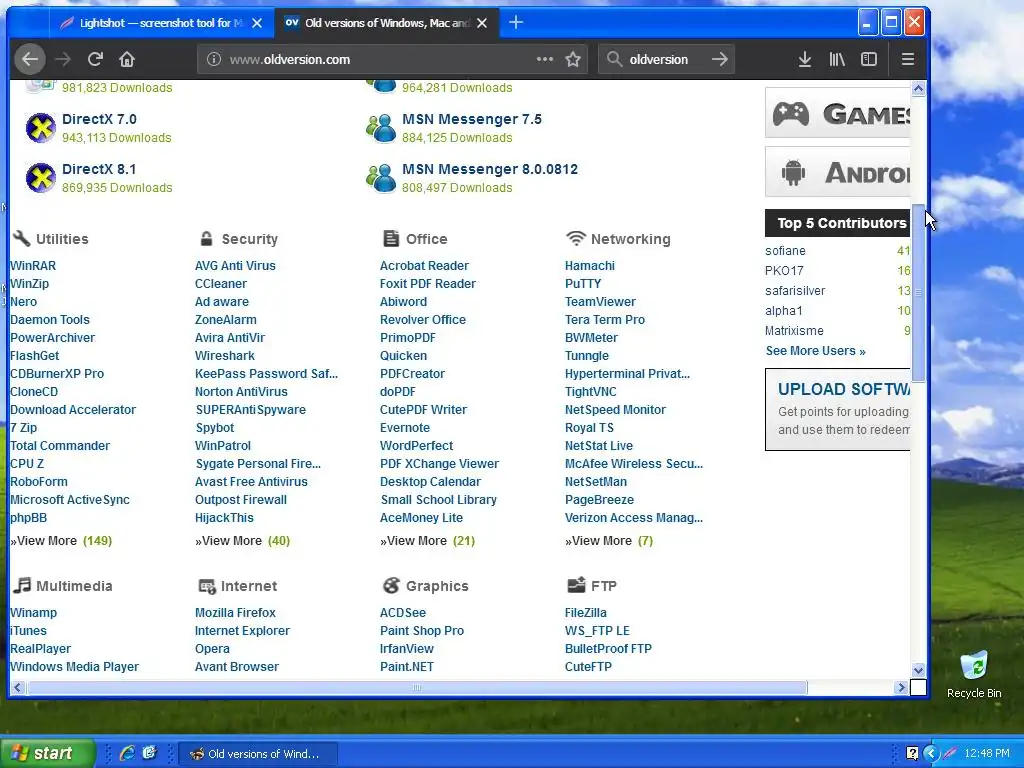Click the Games controller banner
This screenshot has height=768, width=1024.
(x=837, y=113)
